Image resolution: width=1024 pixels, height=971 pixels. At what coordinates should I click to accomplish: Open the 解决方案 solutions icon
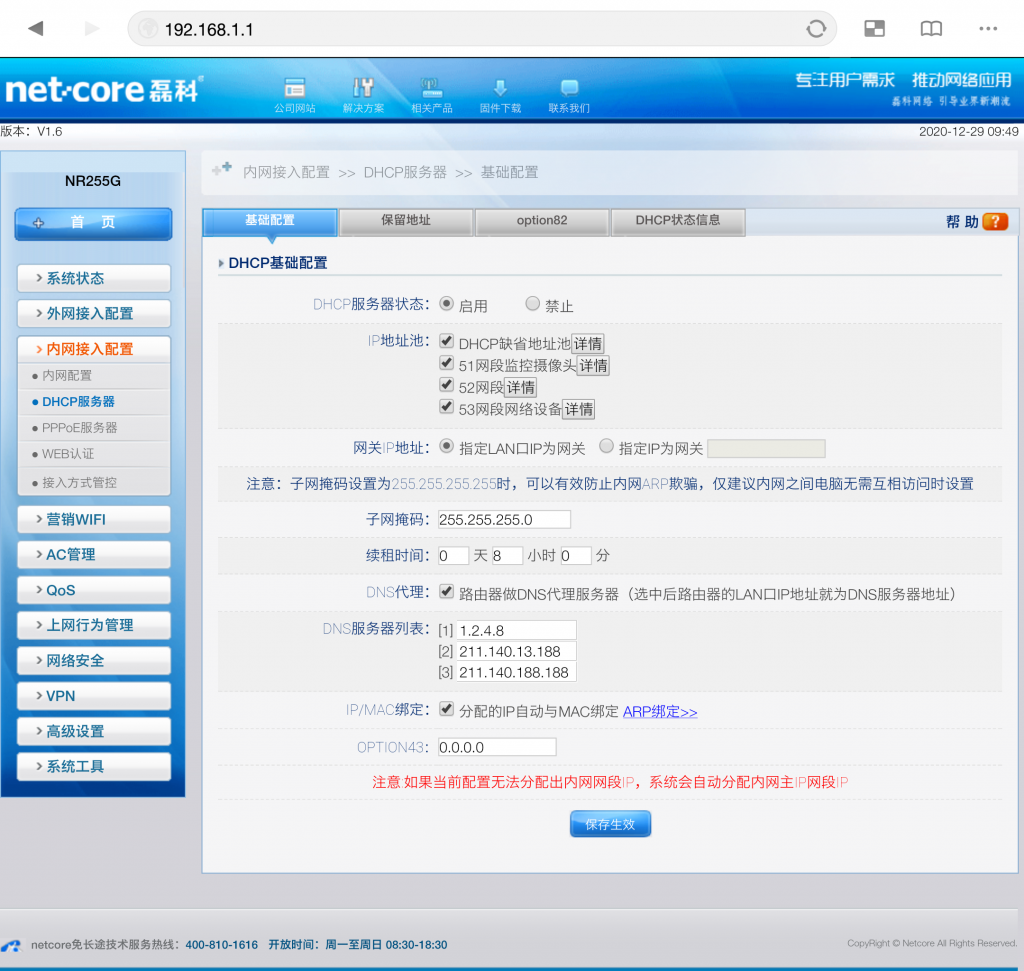click(x=363, y=88)
